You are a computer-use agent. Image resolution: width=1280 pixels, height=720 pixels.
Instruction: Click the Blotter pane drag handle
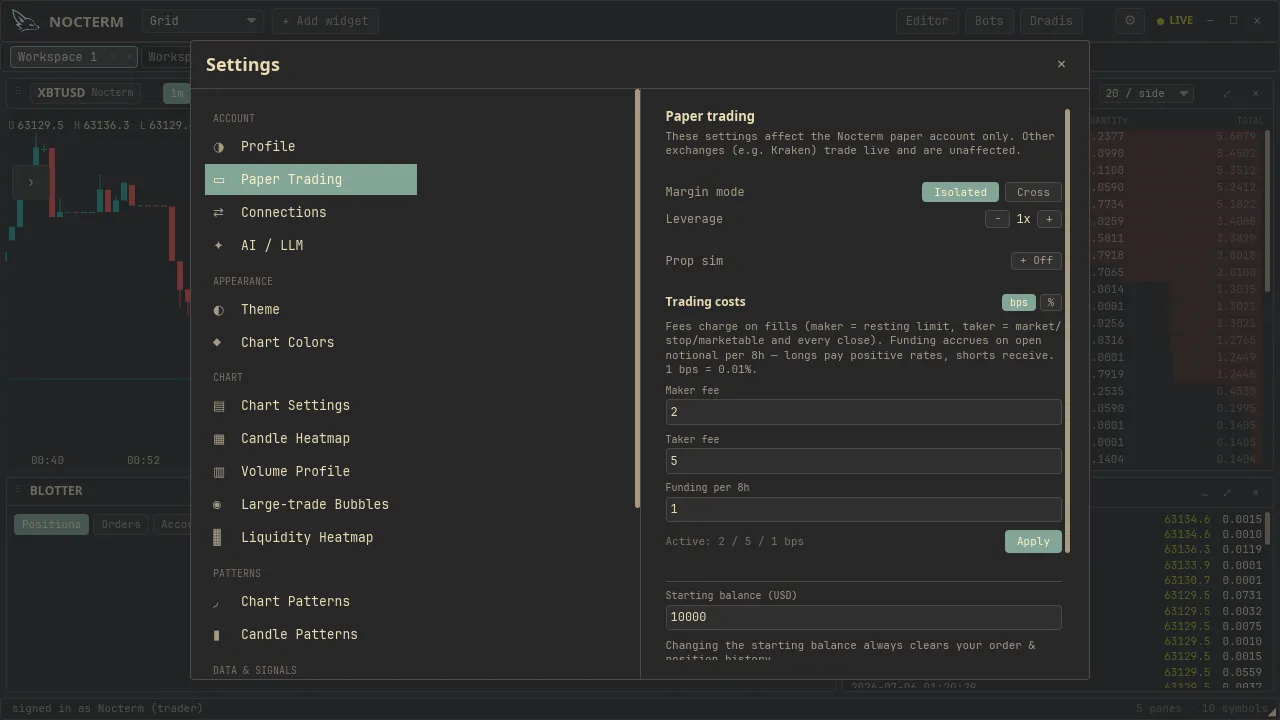[x=18, y=491]
